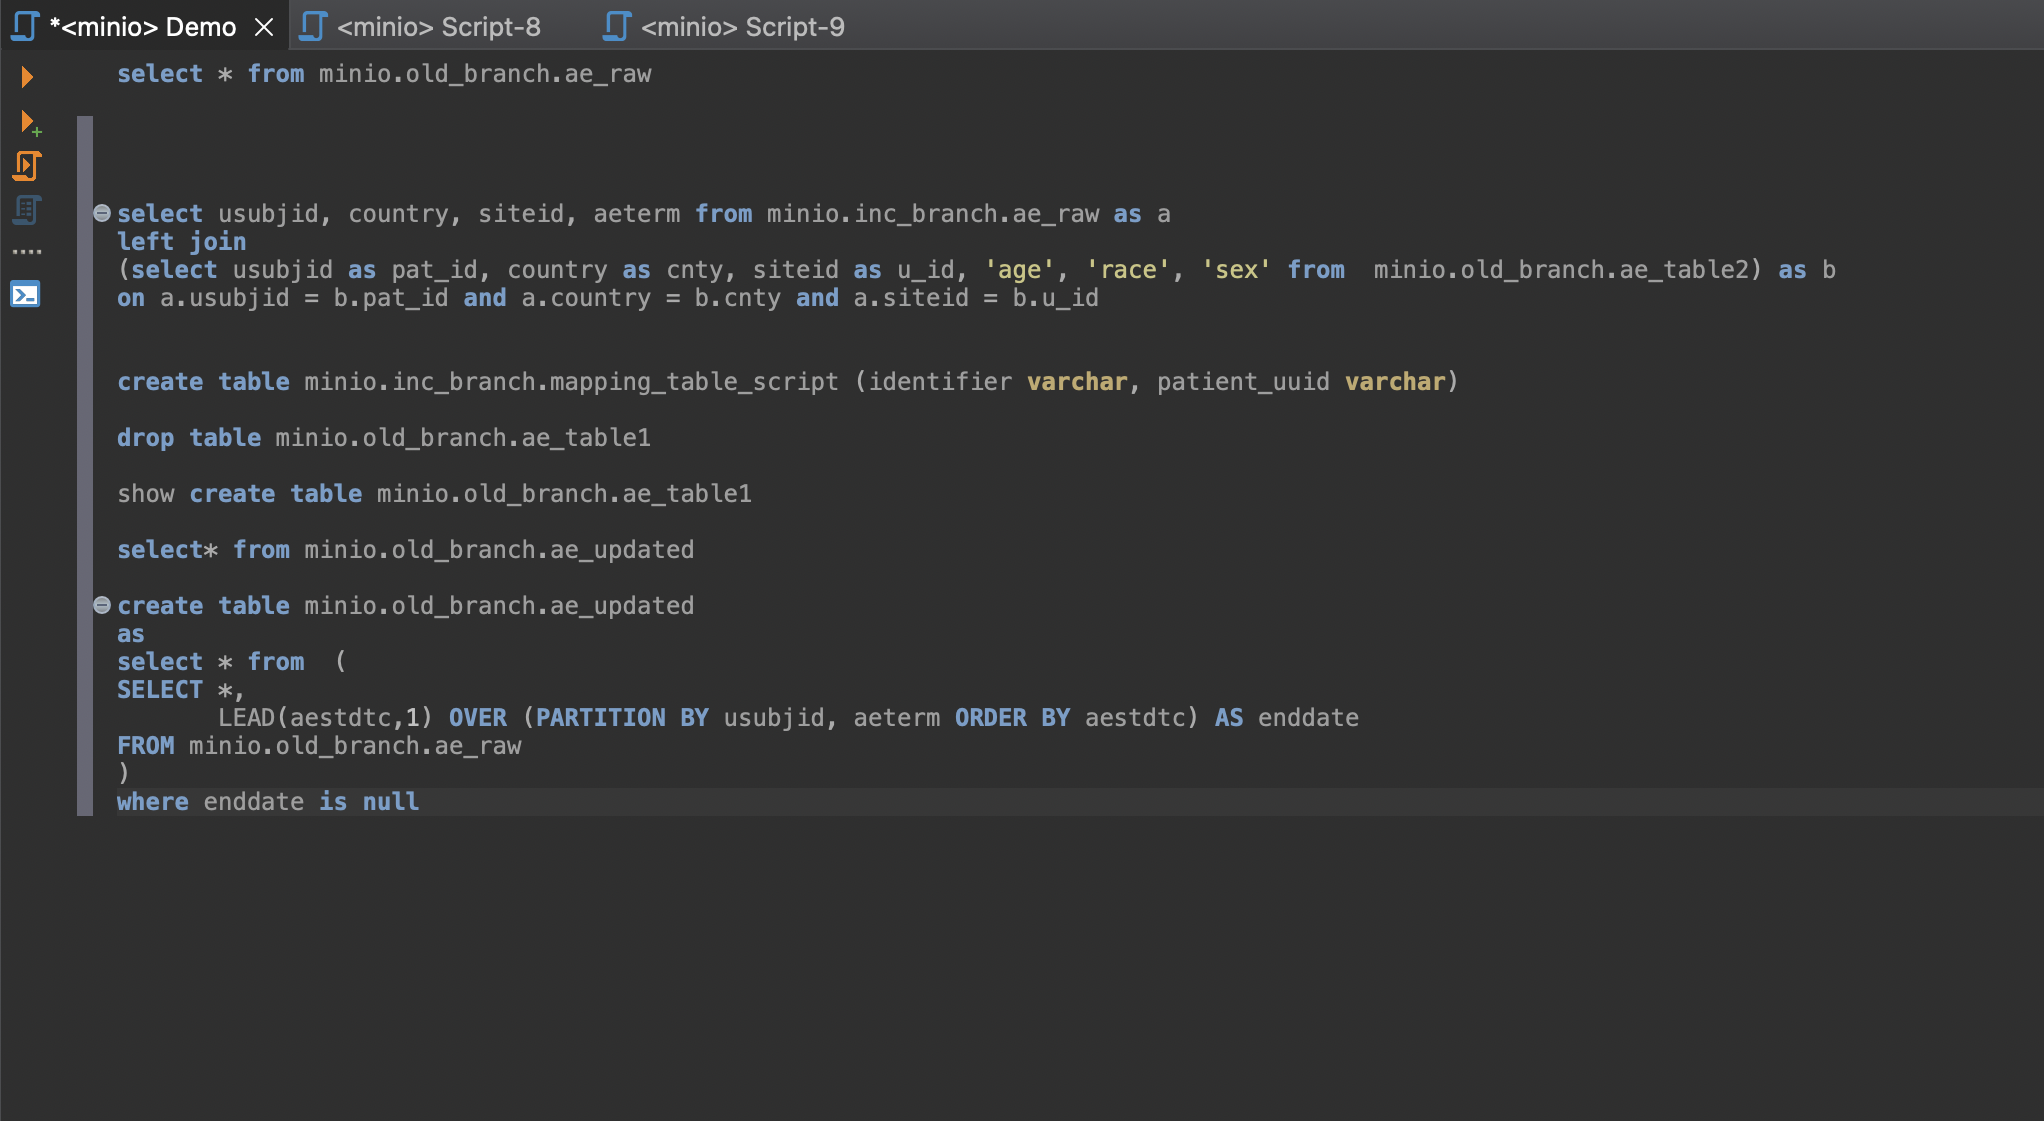Close the Demo editor tab
Viewport: 2044px width, 1121px height.
tap(264, 26)
